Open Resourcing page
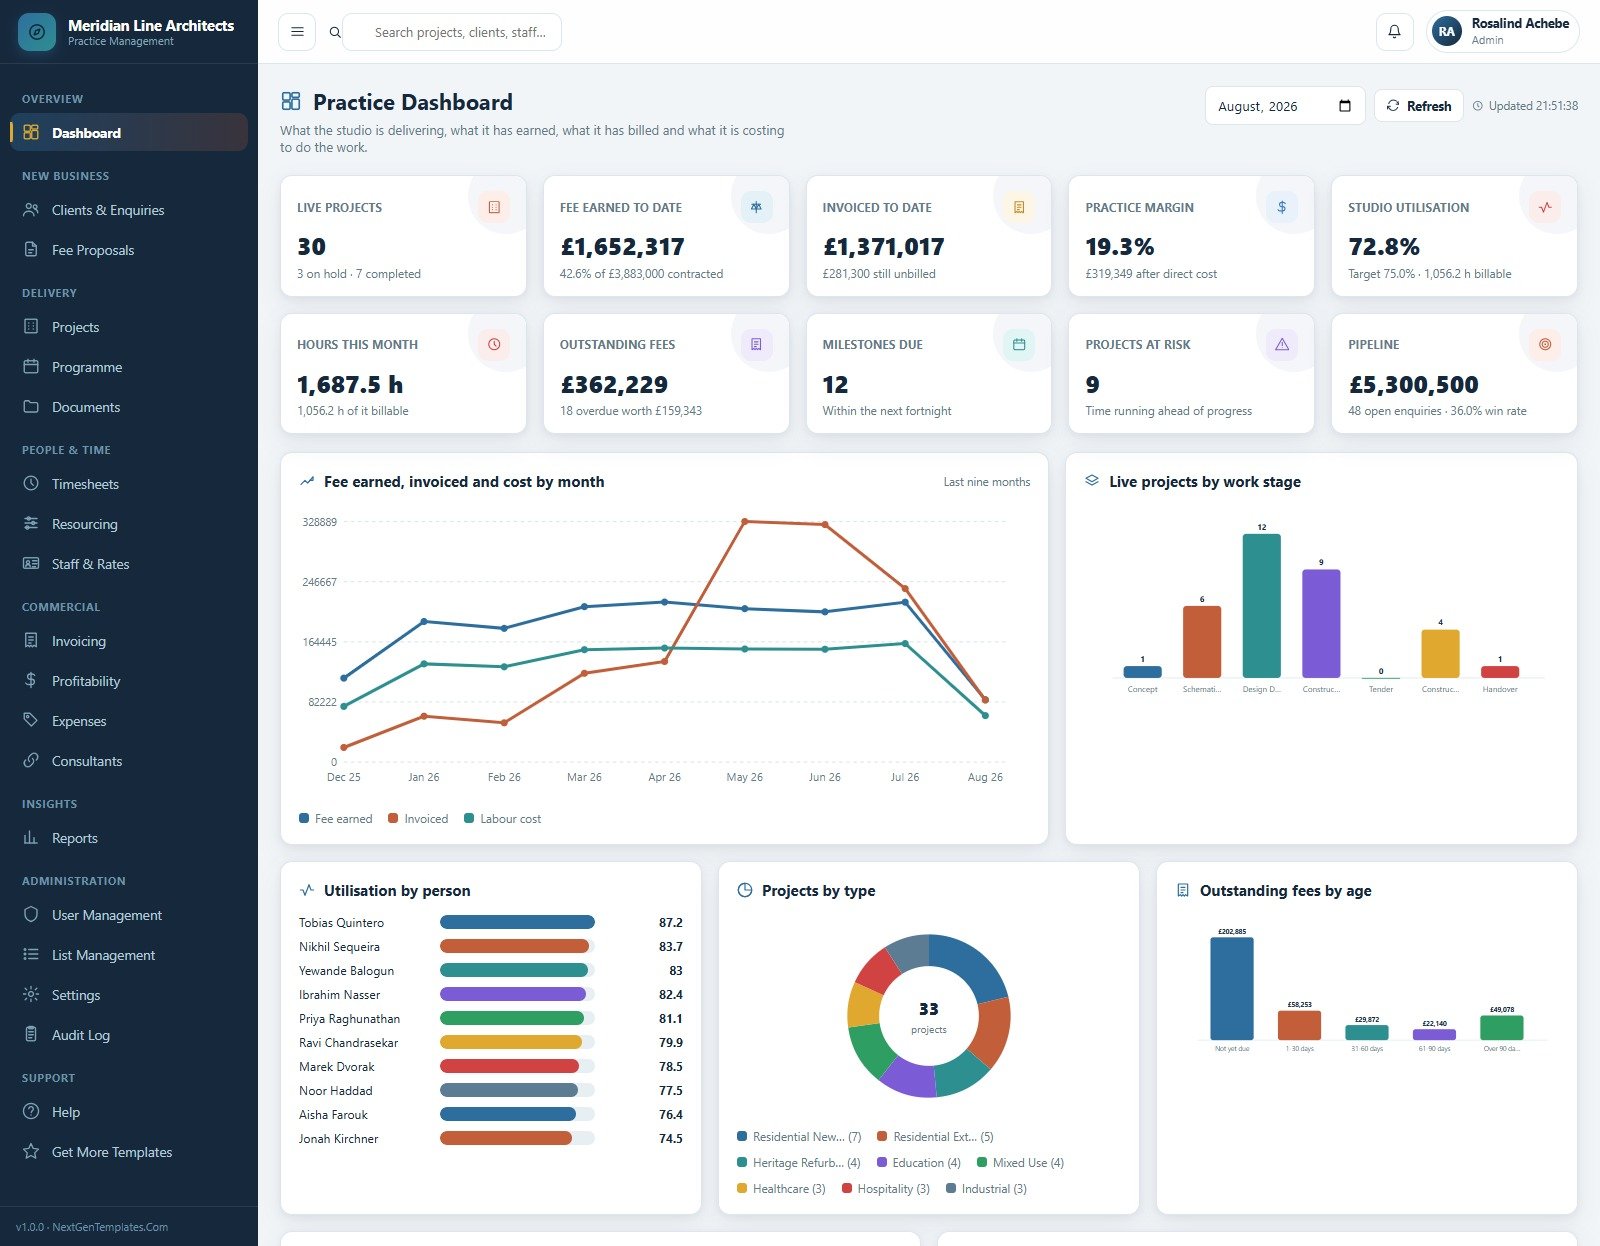The image size is (1600, 1246). 129,524
